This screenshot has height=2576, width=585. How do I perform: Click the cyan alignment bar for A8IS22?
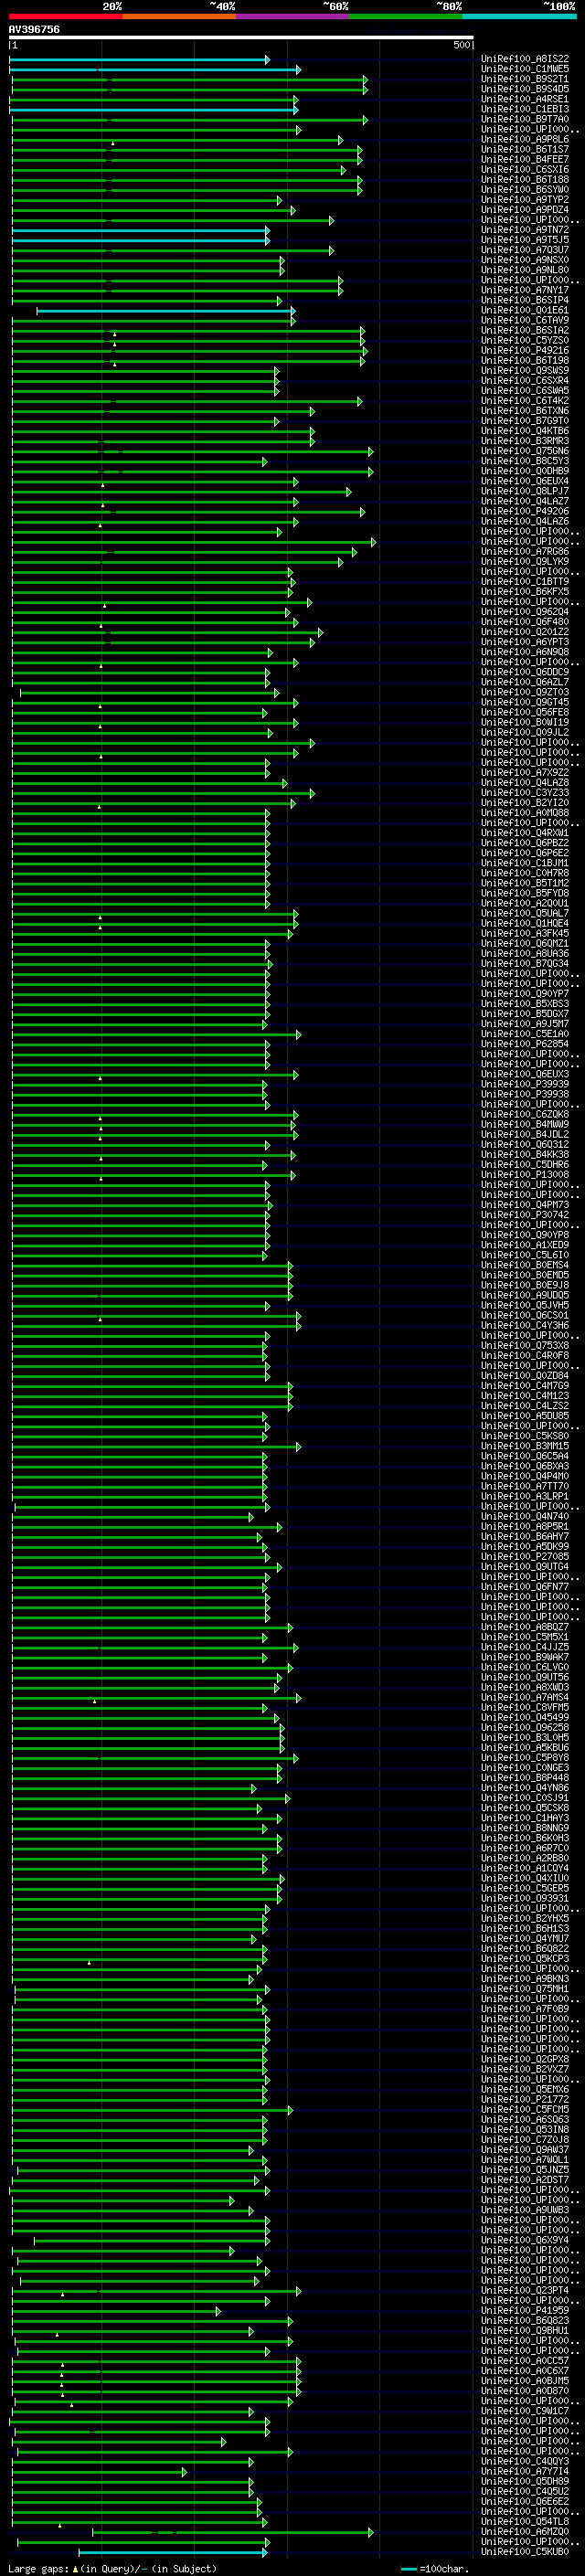139,60
